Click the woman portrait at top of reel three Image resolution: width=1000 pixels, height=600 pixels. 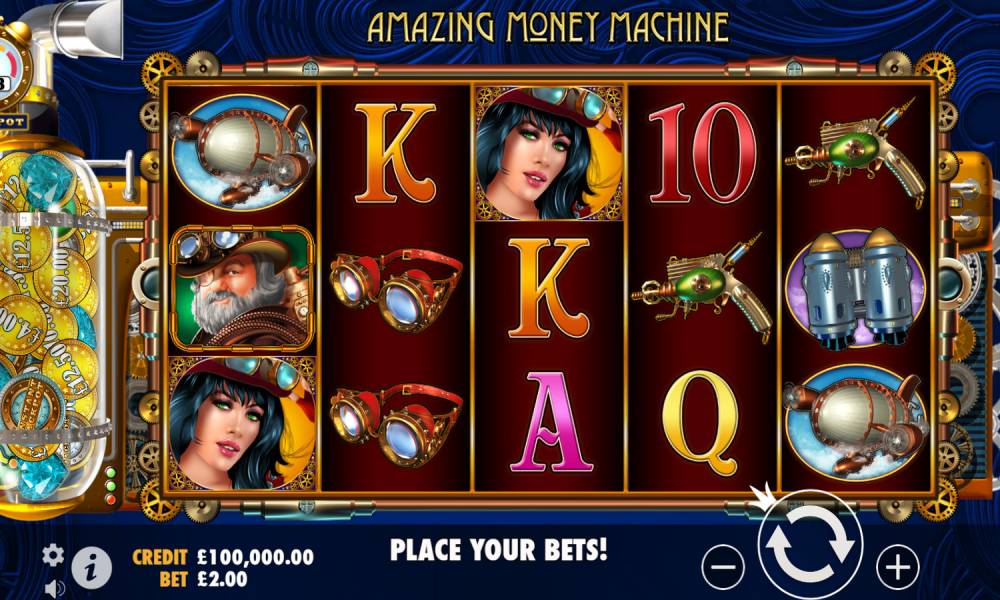pos(549,153)
